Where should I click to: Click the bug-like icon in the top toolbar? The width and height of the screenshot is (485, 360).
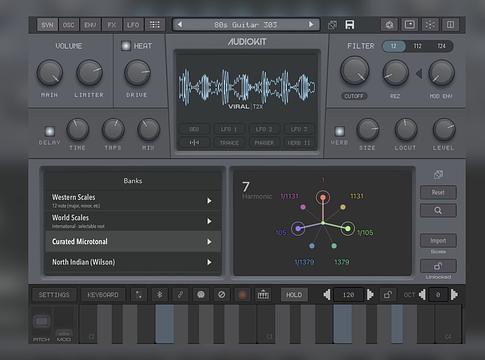389,25
